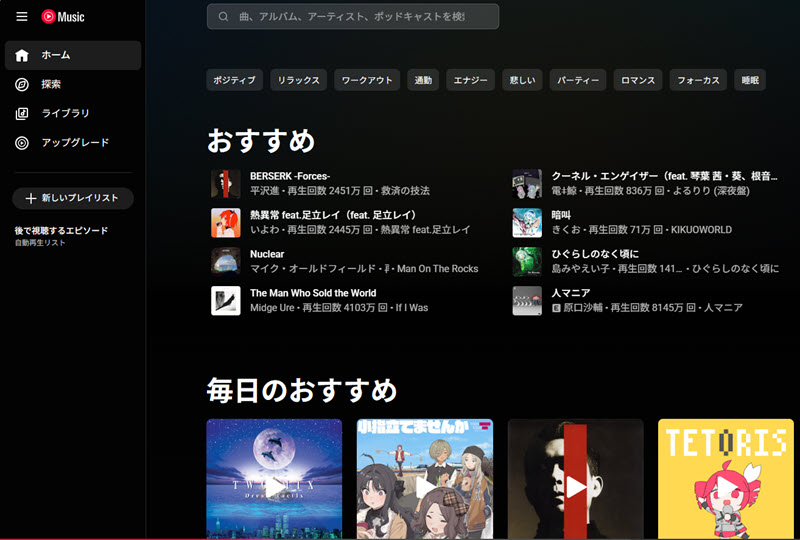Select the ワークアウト mood chip
800x540 pixels.
tap(367, 80)
